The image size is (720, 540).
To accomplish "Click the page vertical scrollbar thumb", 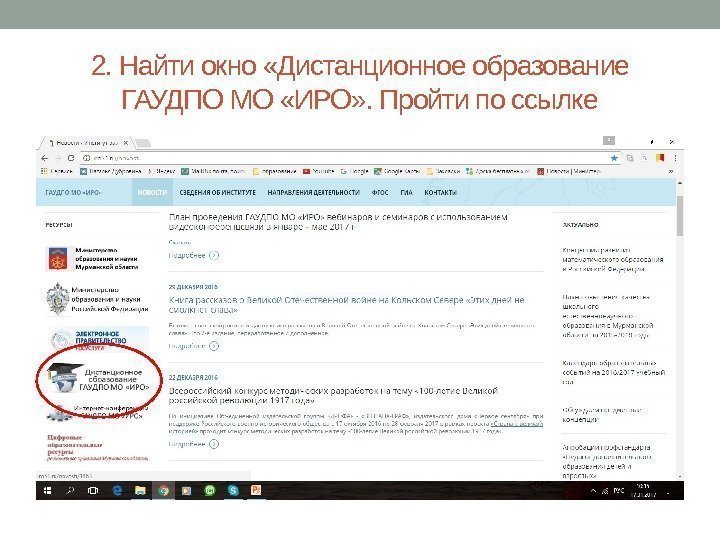I will (680, 217).
